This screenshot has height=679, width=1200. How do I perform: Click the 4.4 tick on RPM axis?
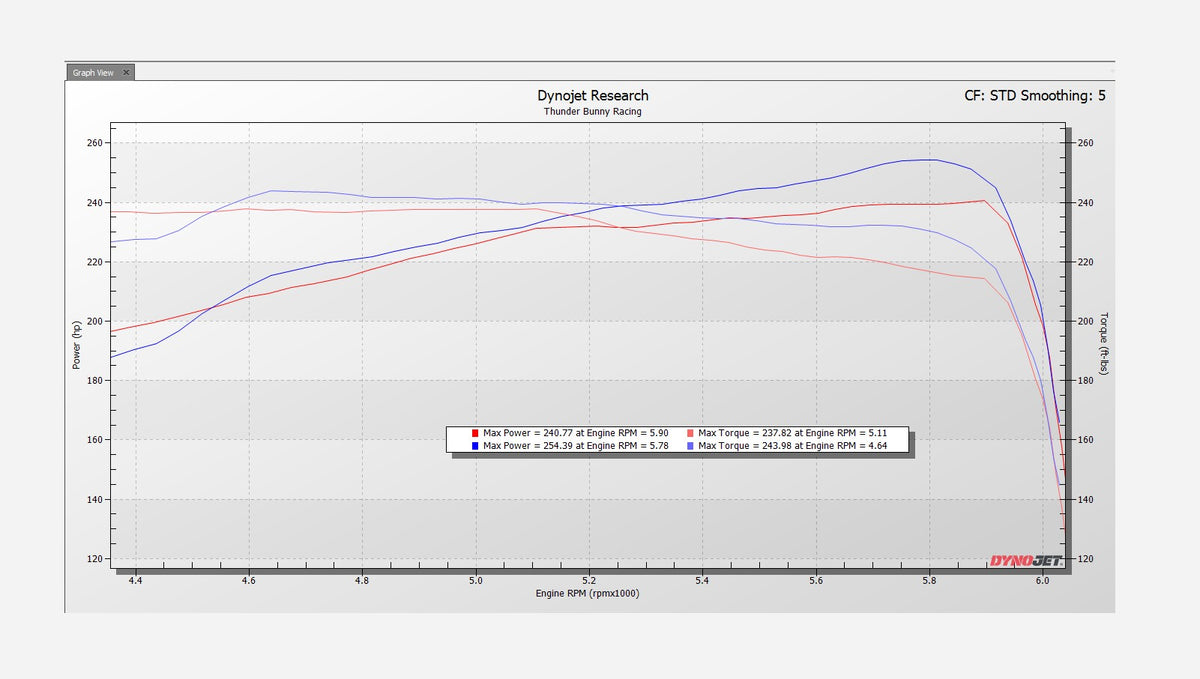coord(135,580)
